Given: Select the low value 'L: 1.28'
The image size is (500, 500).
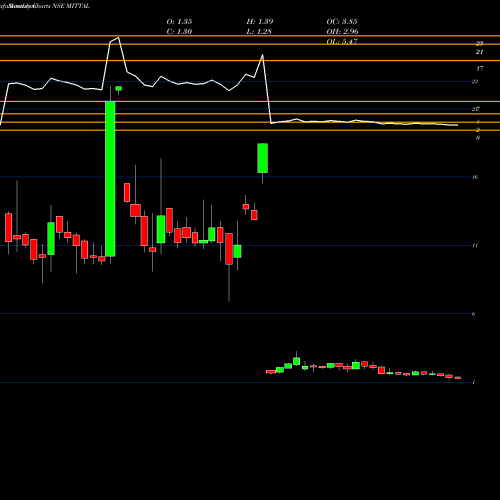Looking at the screenshot, I should 259,32.
